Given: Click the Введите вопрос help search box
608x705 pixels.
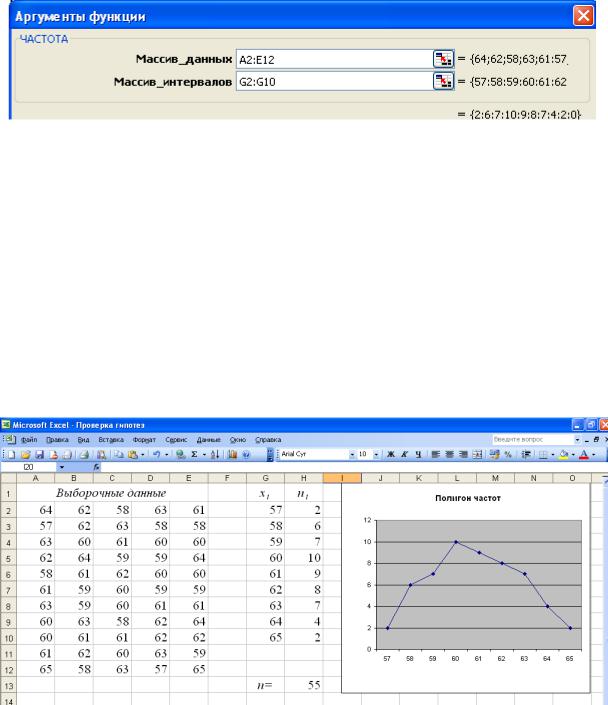Looking at the screenshot, I should tap(532, 439).
